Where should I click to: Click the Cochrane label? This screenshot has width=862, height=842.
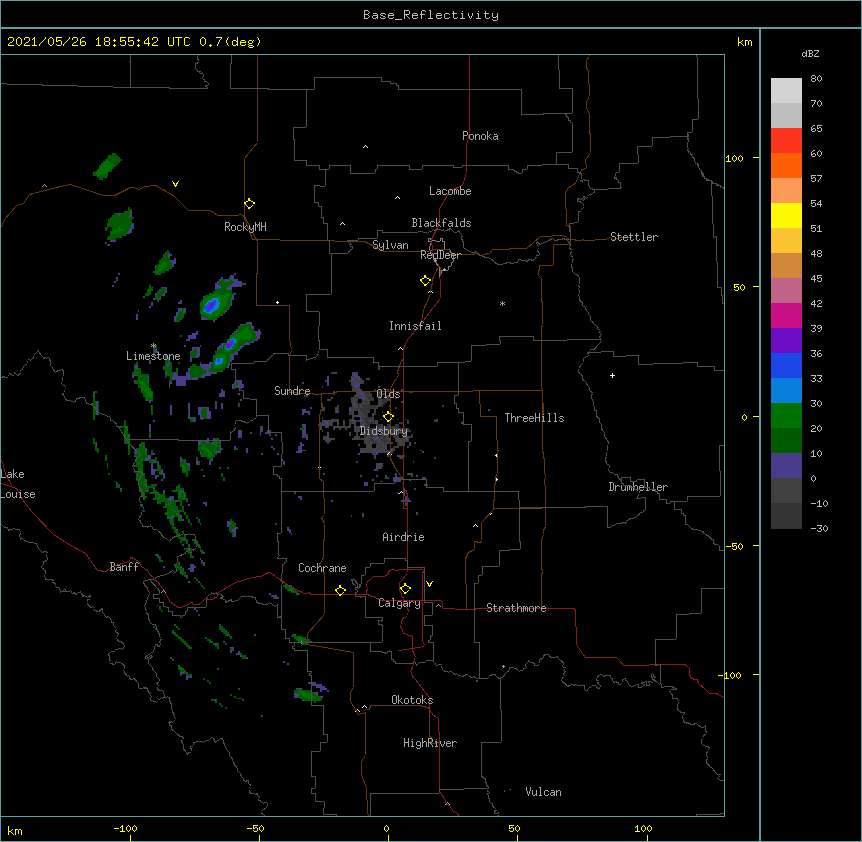(x=322, y=568)
